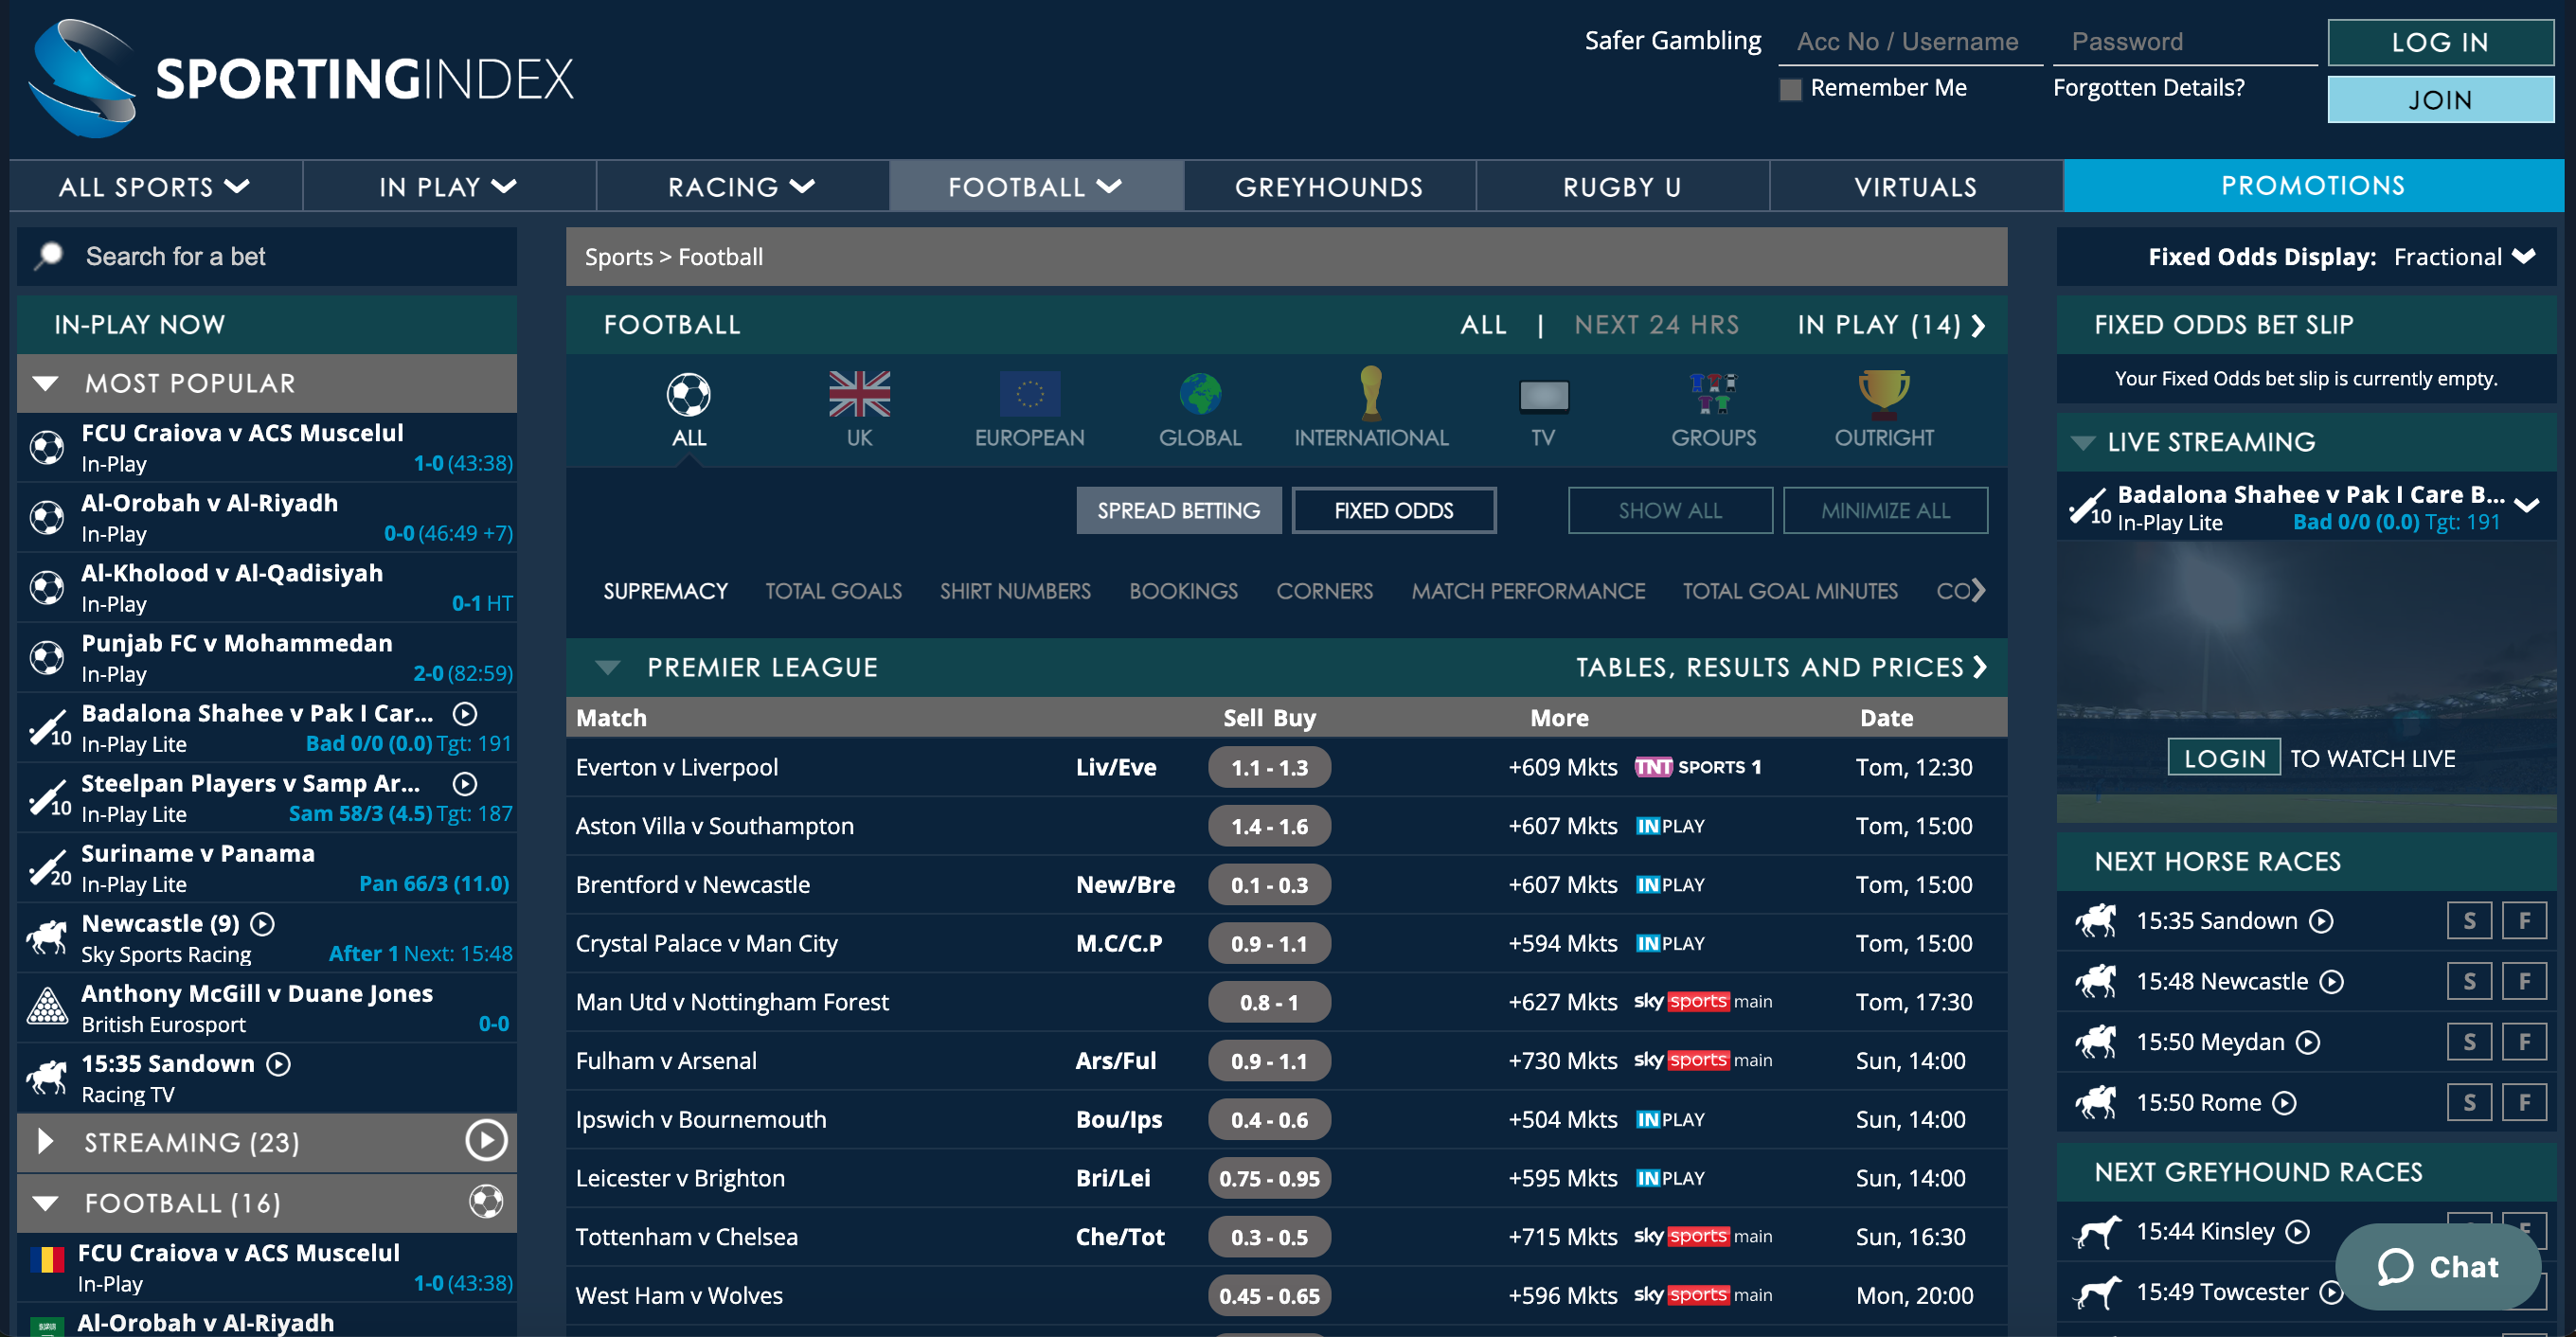Collapse the Premier League section
This screenshot has width=2576, height=1337.
pos(607,667)
